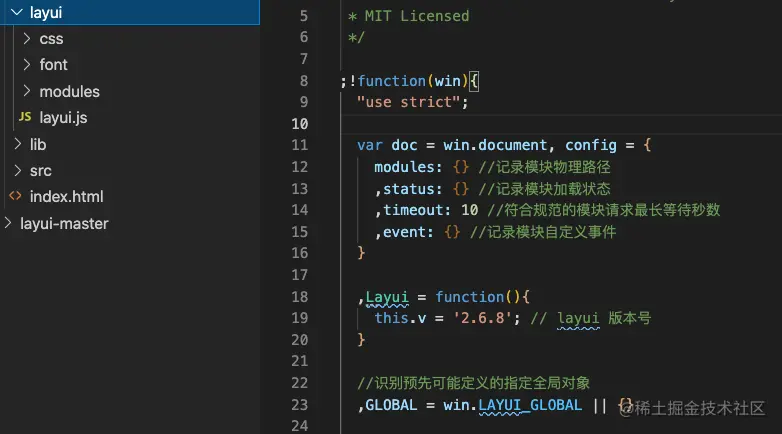
Task: Select the lib folder name
Action: 38,144
